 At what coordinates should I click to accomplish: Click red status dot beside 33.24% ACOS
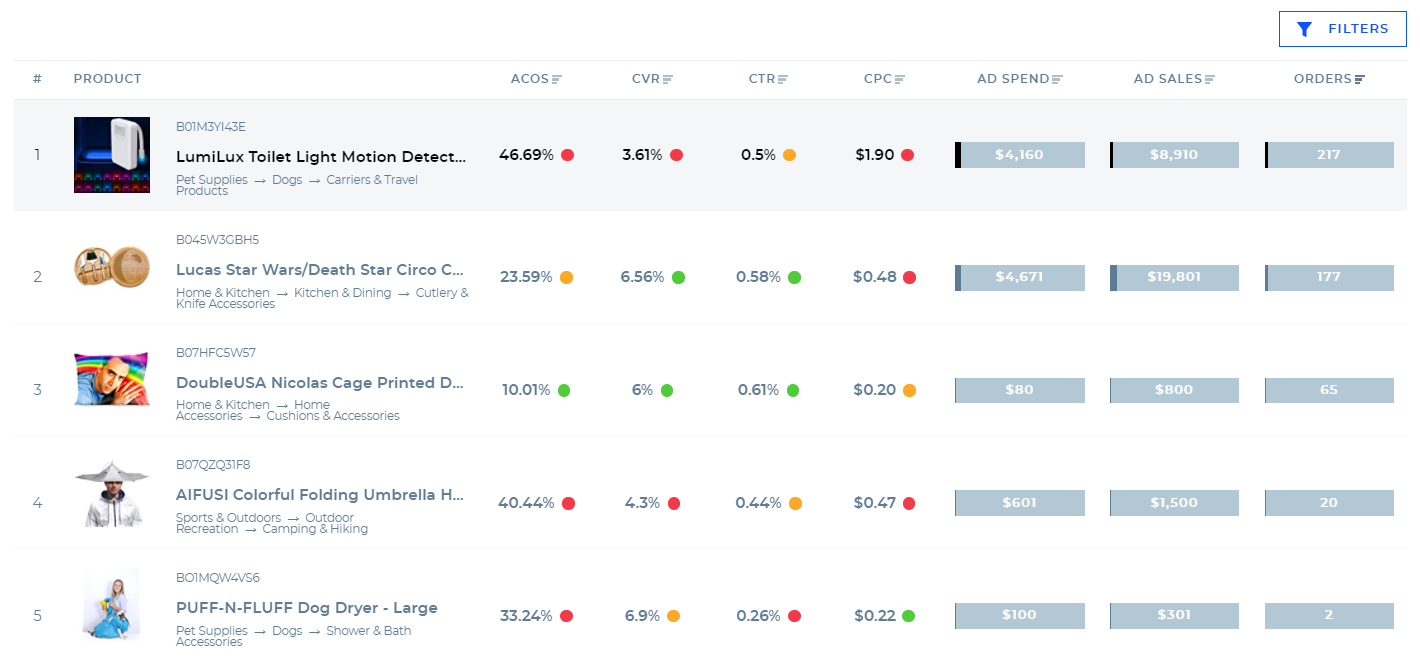click(566, 616)
